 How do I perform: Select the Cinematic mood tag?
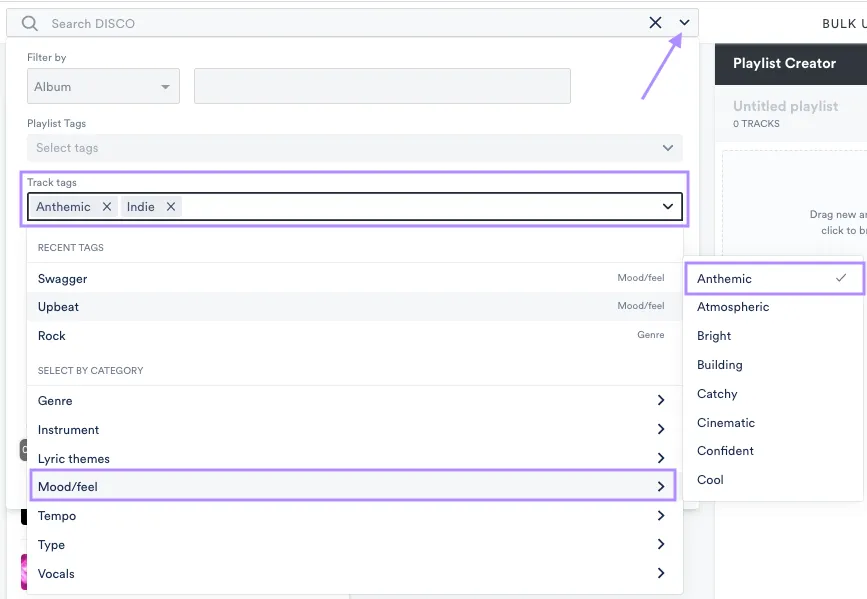726,423
